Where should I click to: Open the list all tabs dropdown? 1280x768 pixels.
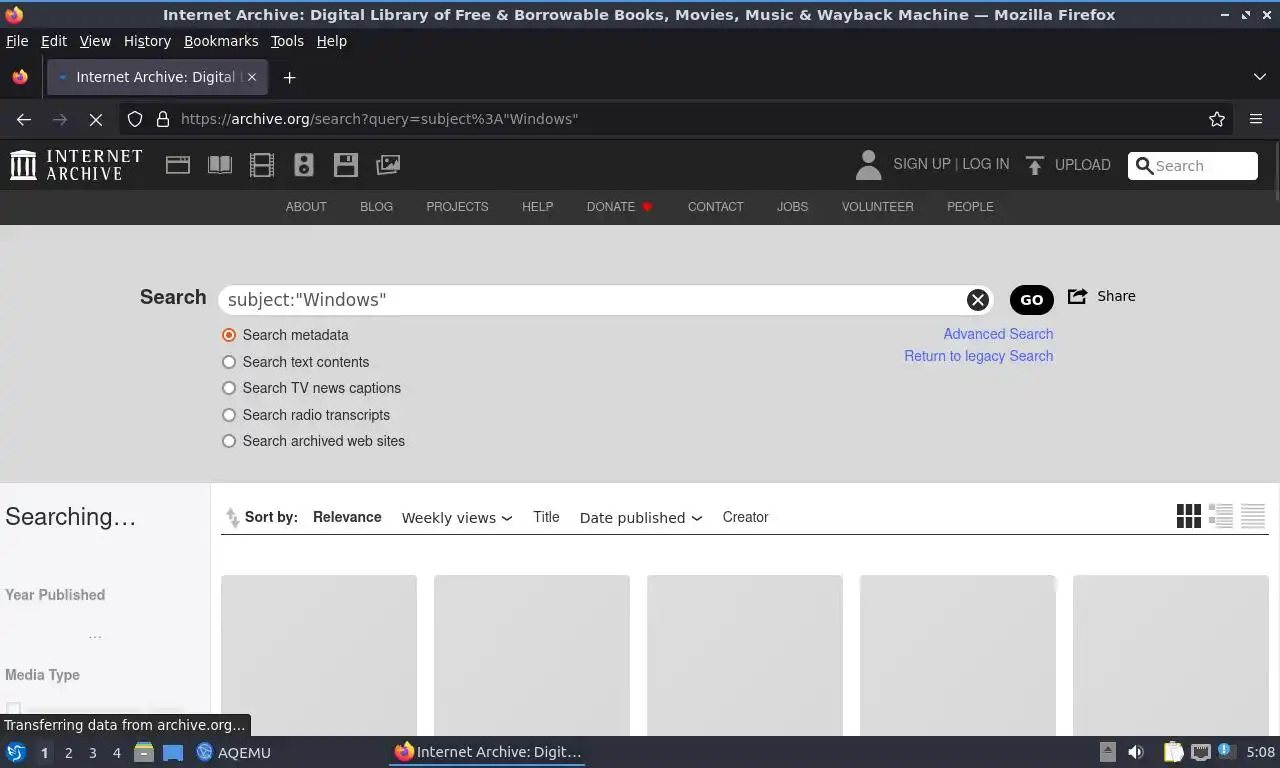[x=1260, y=77]
